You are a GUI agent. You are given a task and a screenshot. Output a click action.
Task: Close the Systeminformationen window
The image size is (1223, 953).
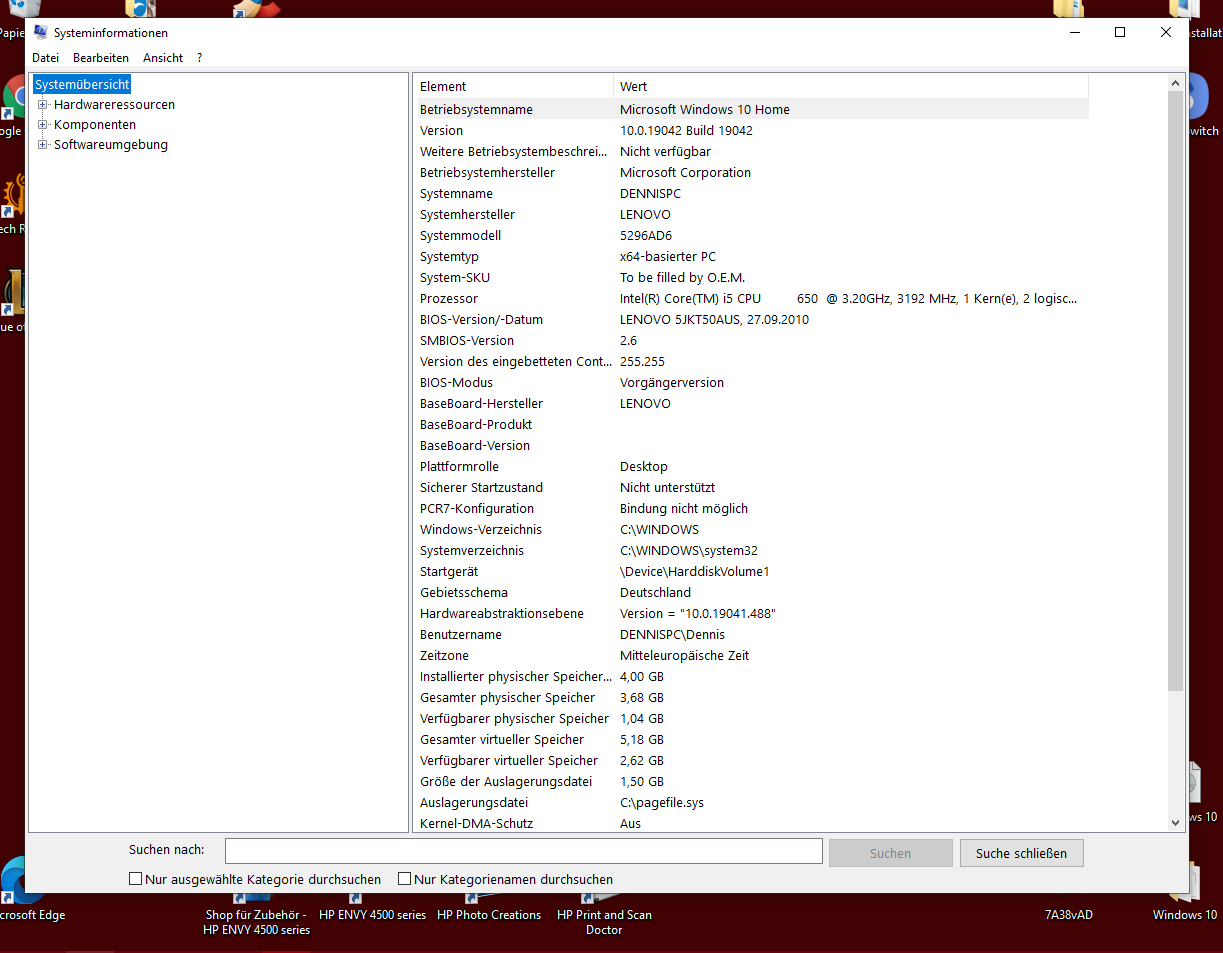pyautogui.click(x=1166, y=32)
